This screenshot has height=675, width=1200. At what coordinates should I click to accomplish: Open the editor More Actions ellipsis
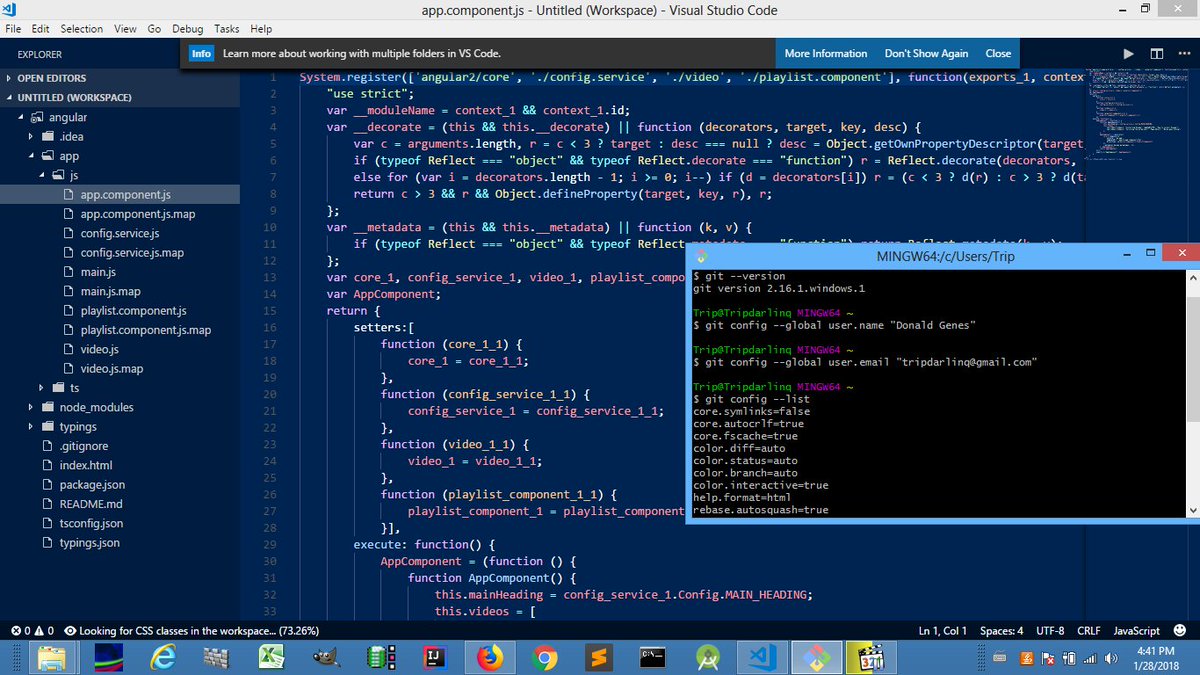tap(1183, 54)
